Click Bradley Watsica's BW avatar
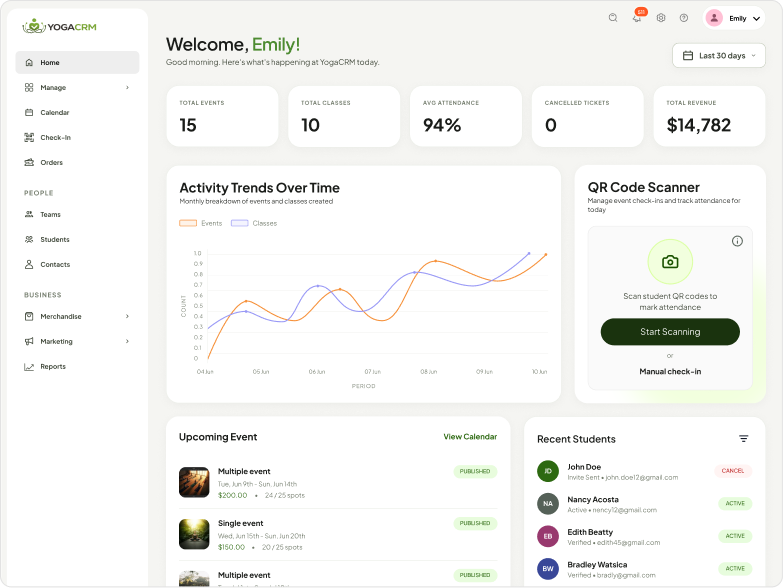Image resolution: width=783 pixels, height=588 pixels. pos(548,569)
